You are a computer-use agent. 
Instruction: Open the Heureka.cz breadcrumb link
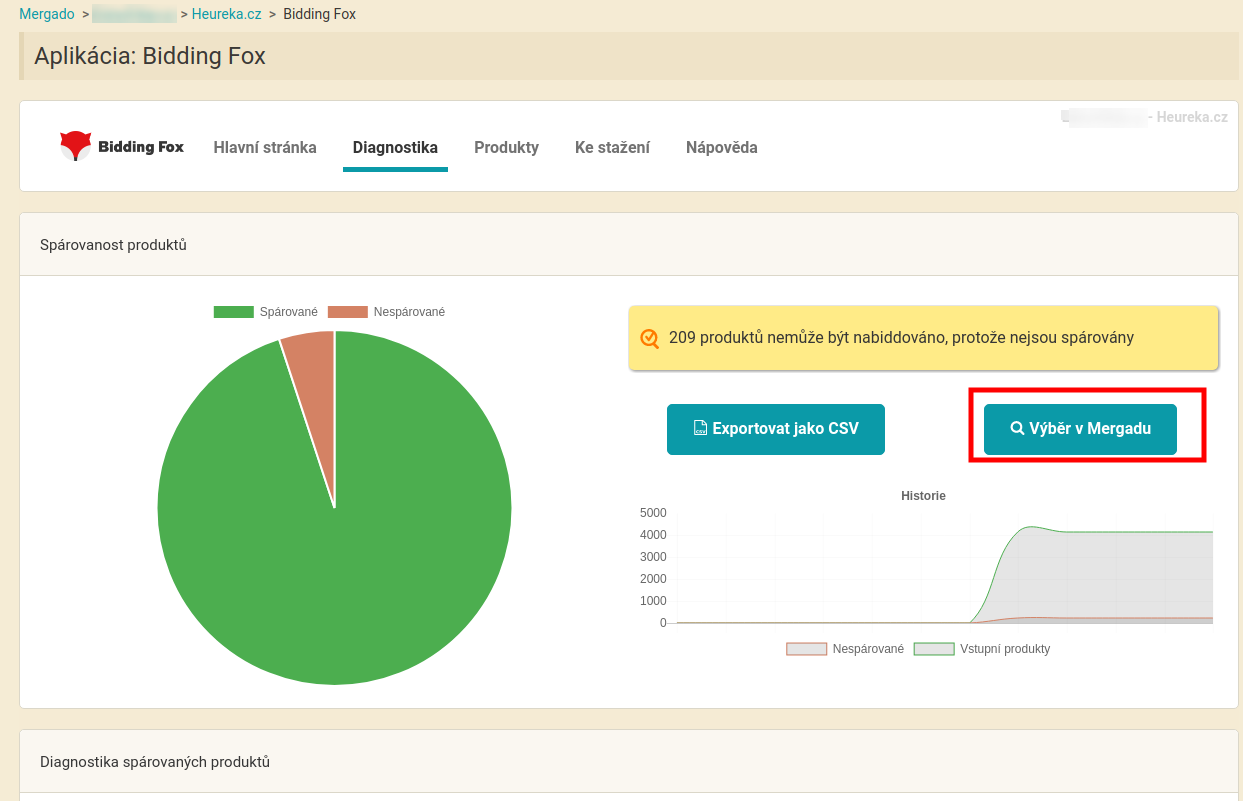228,14
